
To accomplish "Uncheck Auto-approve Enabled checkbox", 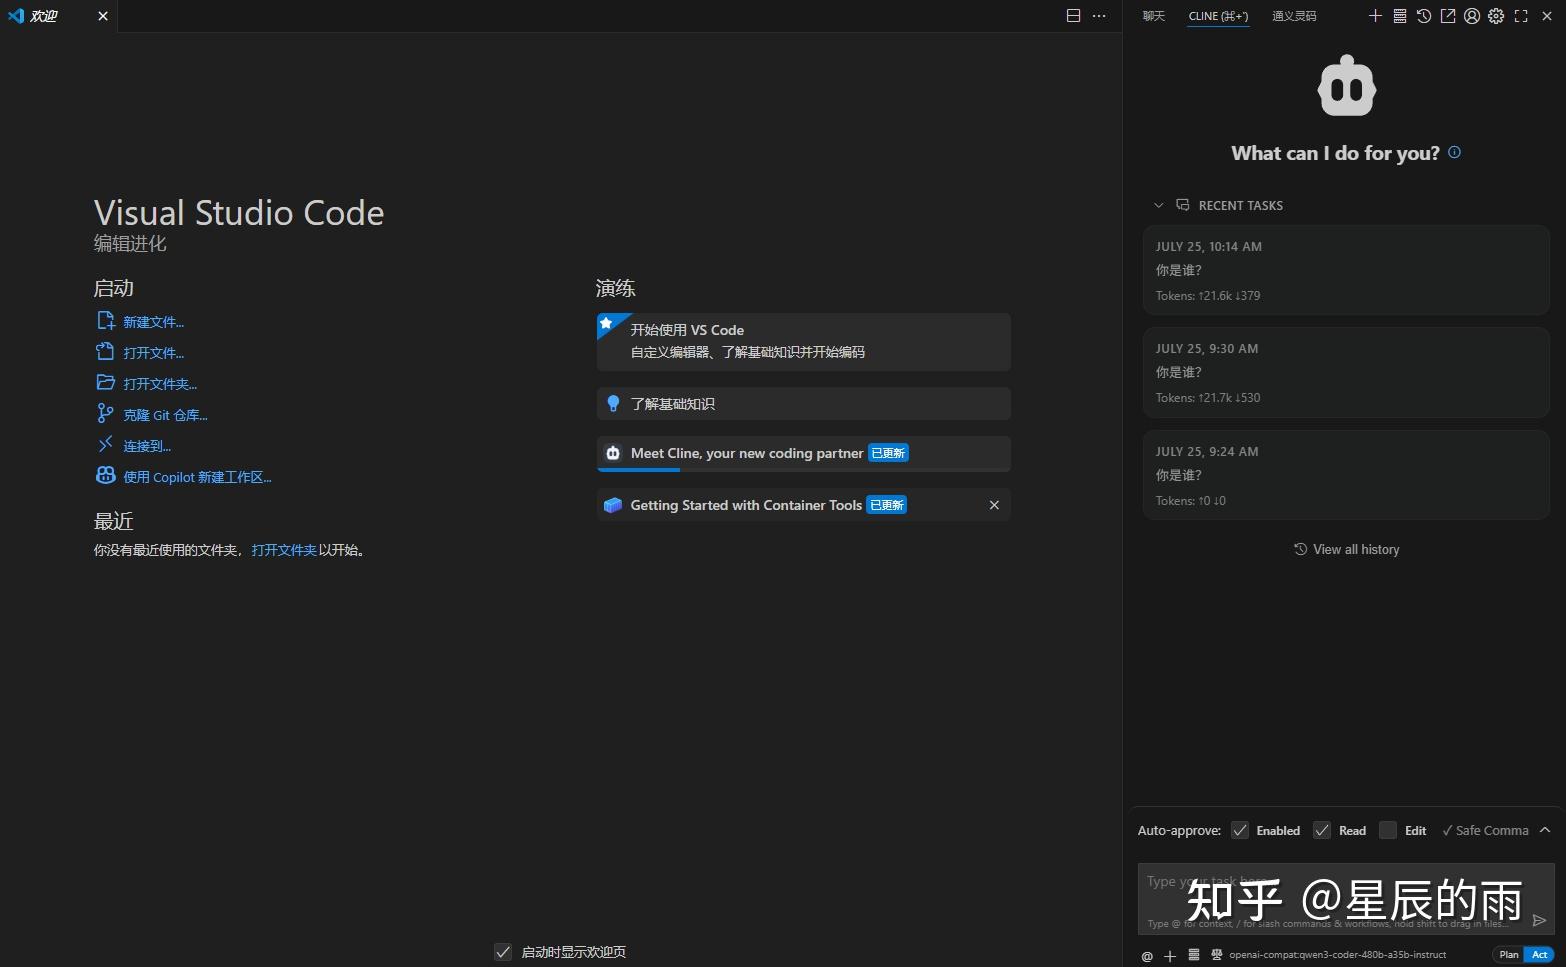I will [x=1240, y=830].
